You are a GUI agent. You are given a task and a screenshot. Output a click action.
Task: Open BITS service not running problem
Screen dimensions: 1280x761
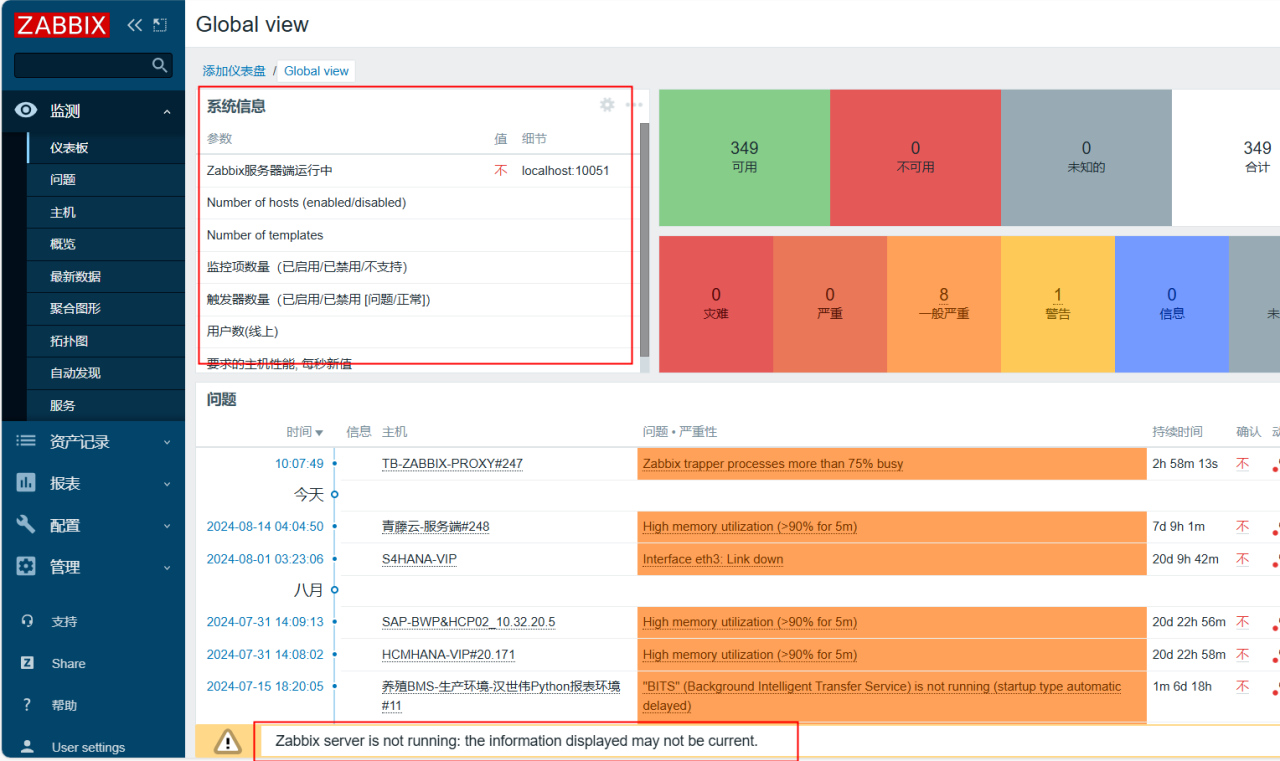click(x=882, y=696)
